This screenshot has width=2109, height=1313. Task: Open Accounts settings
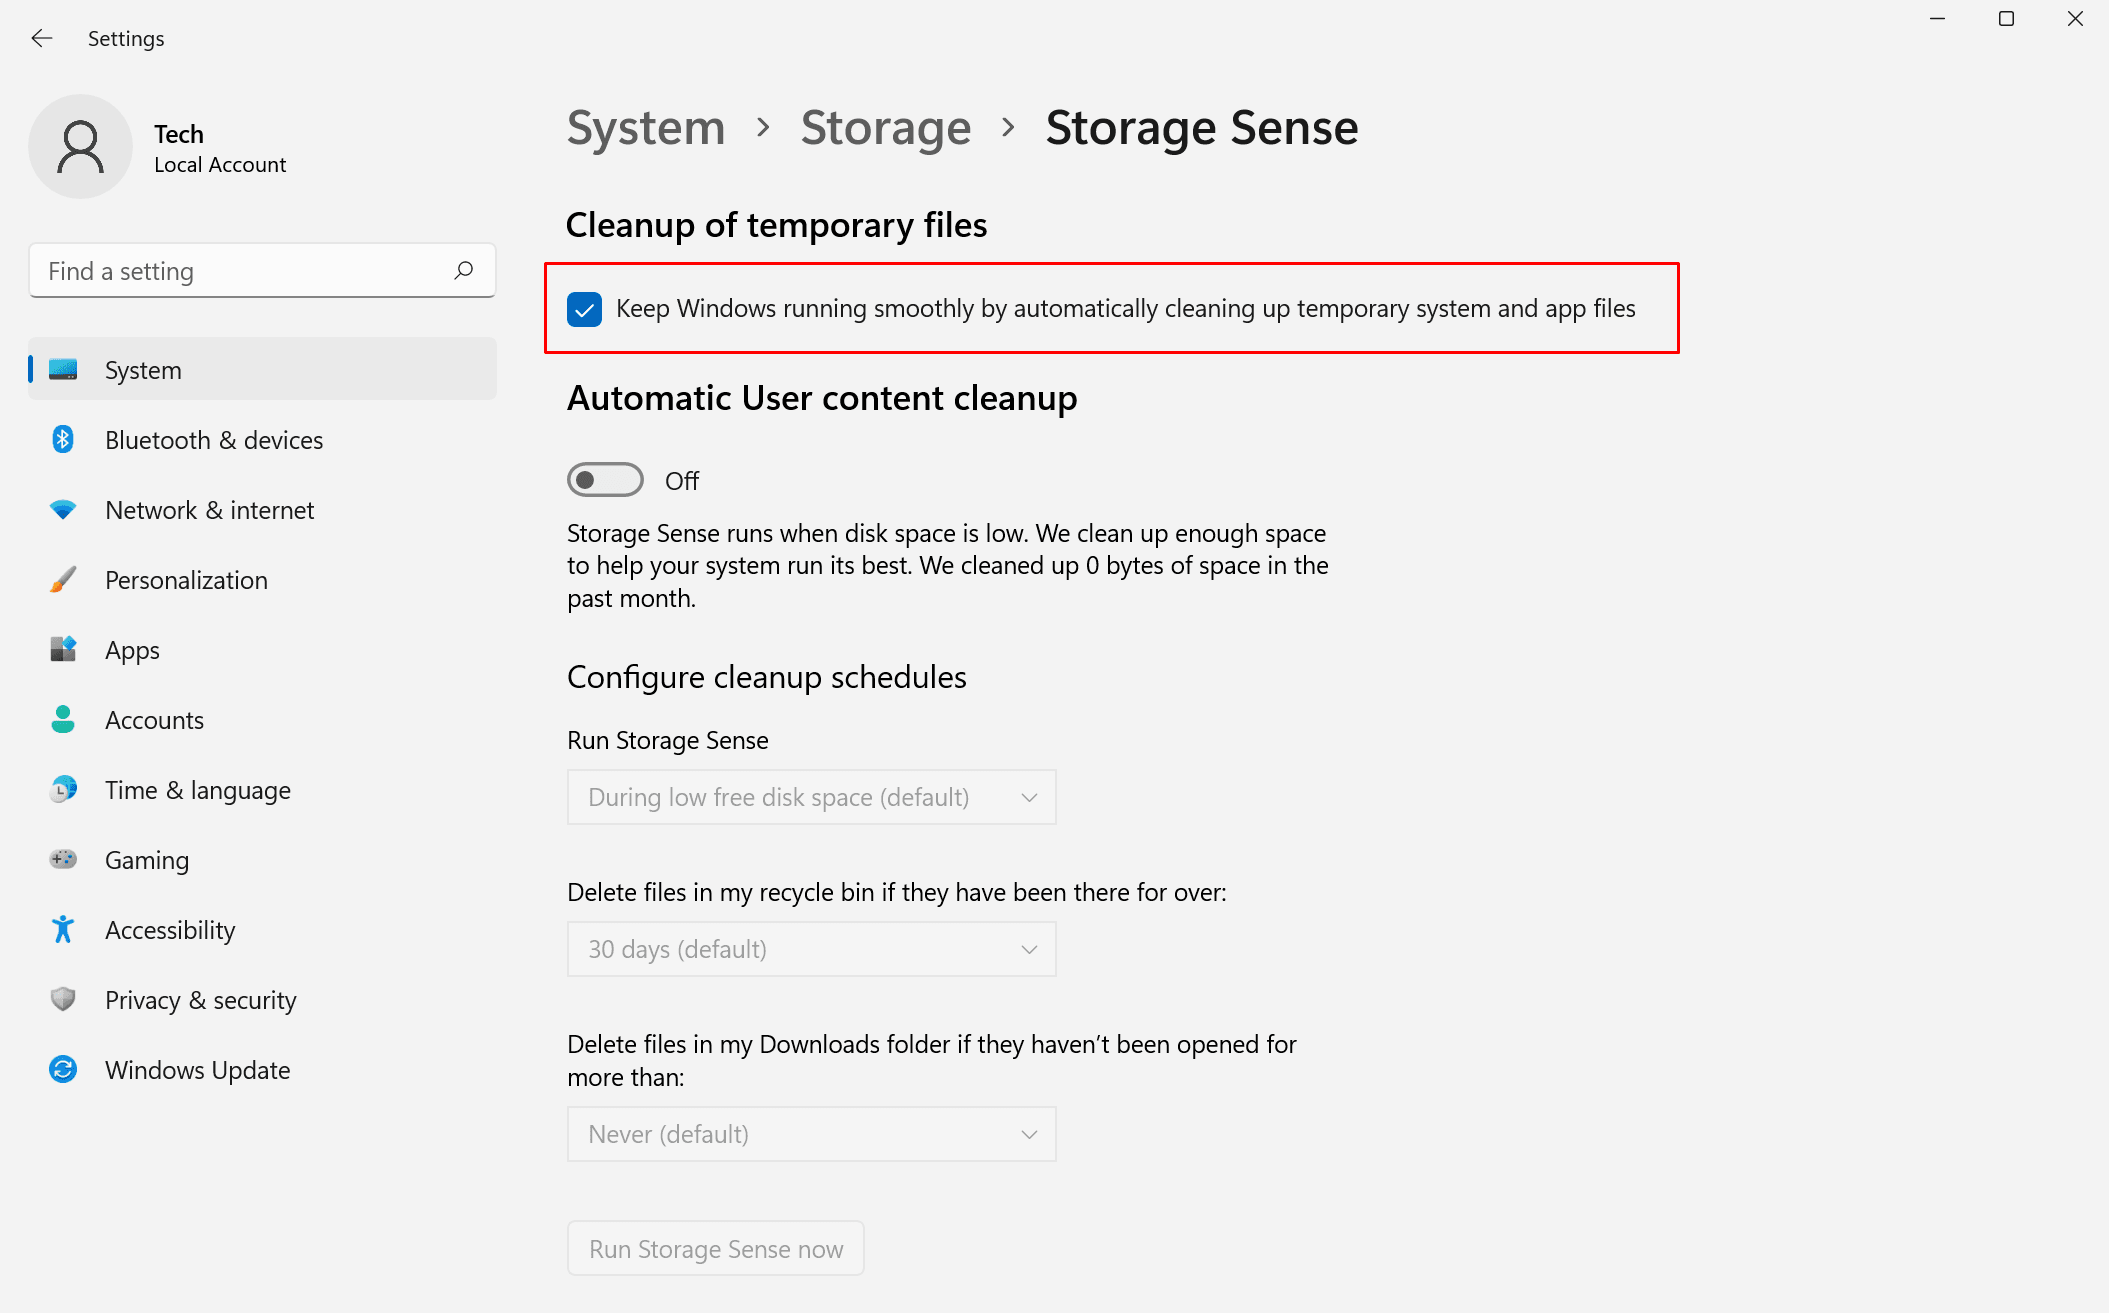(154, 720)
